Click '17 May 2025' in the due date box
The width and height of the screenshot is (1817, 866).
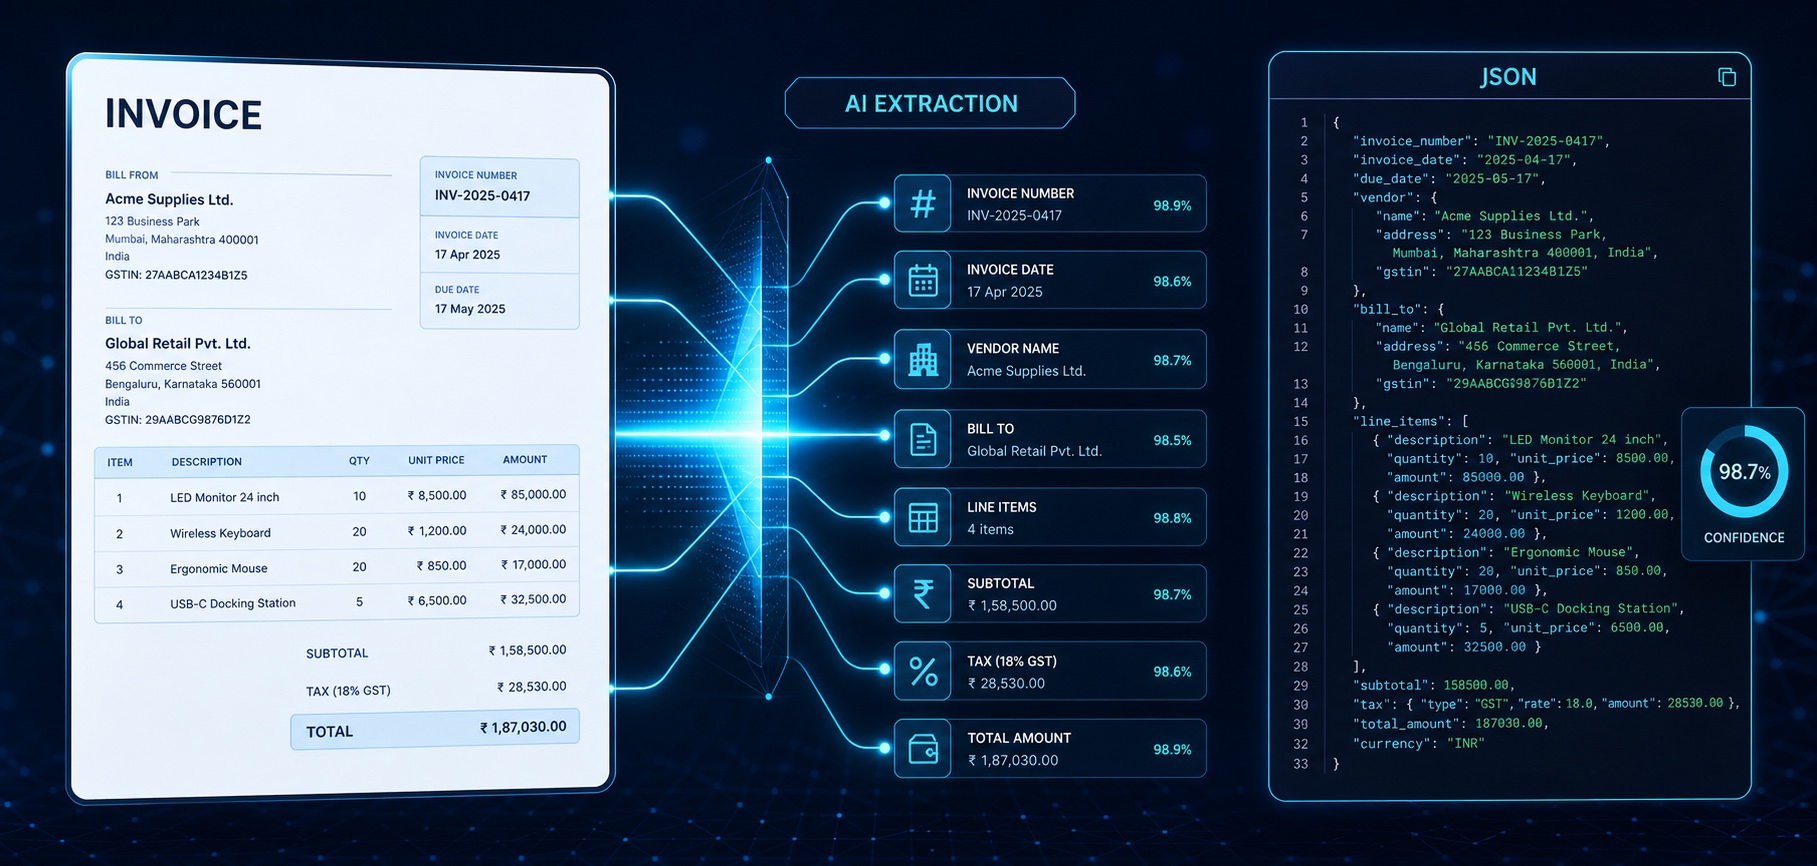470,309
